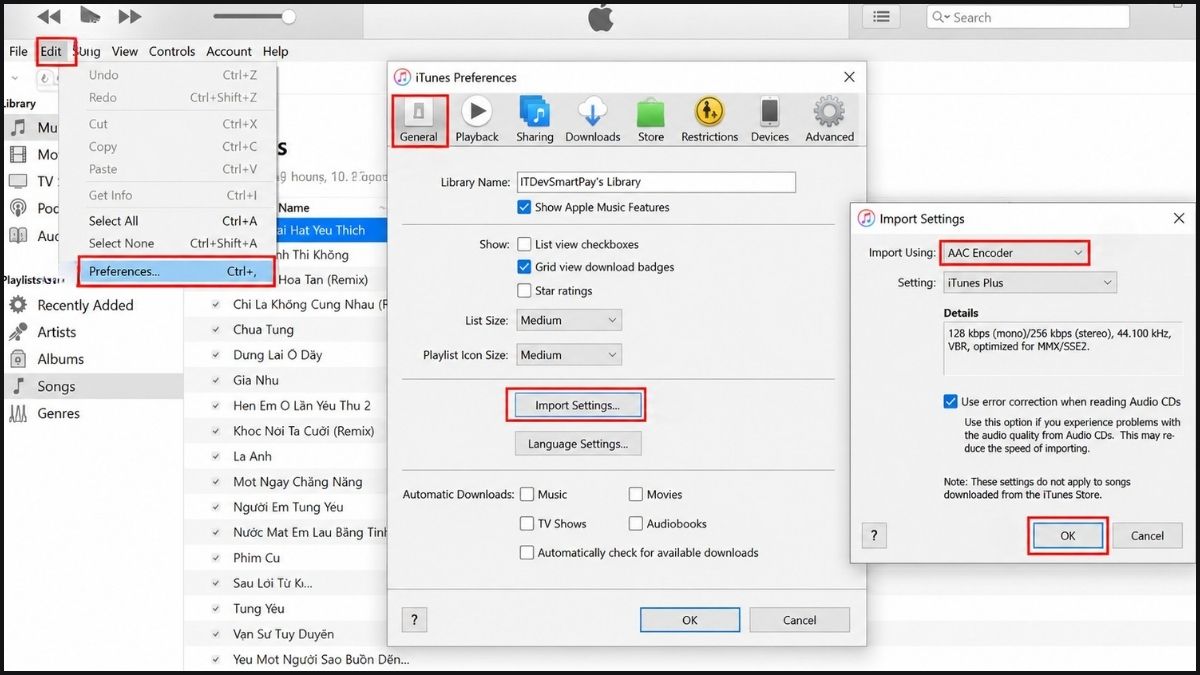Screen dimensions: 1200x675
Task: Select song Phim Cu in list
Action: (x=257, y=557)
